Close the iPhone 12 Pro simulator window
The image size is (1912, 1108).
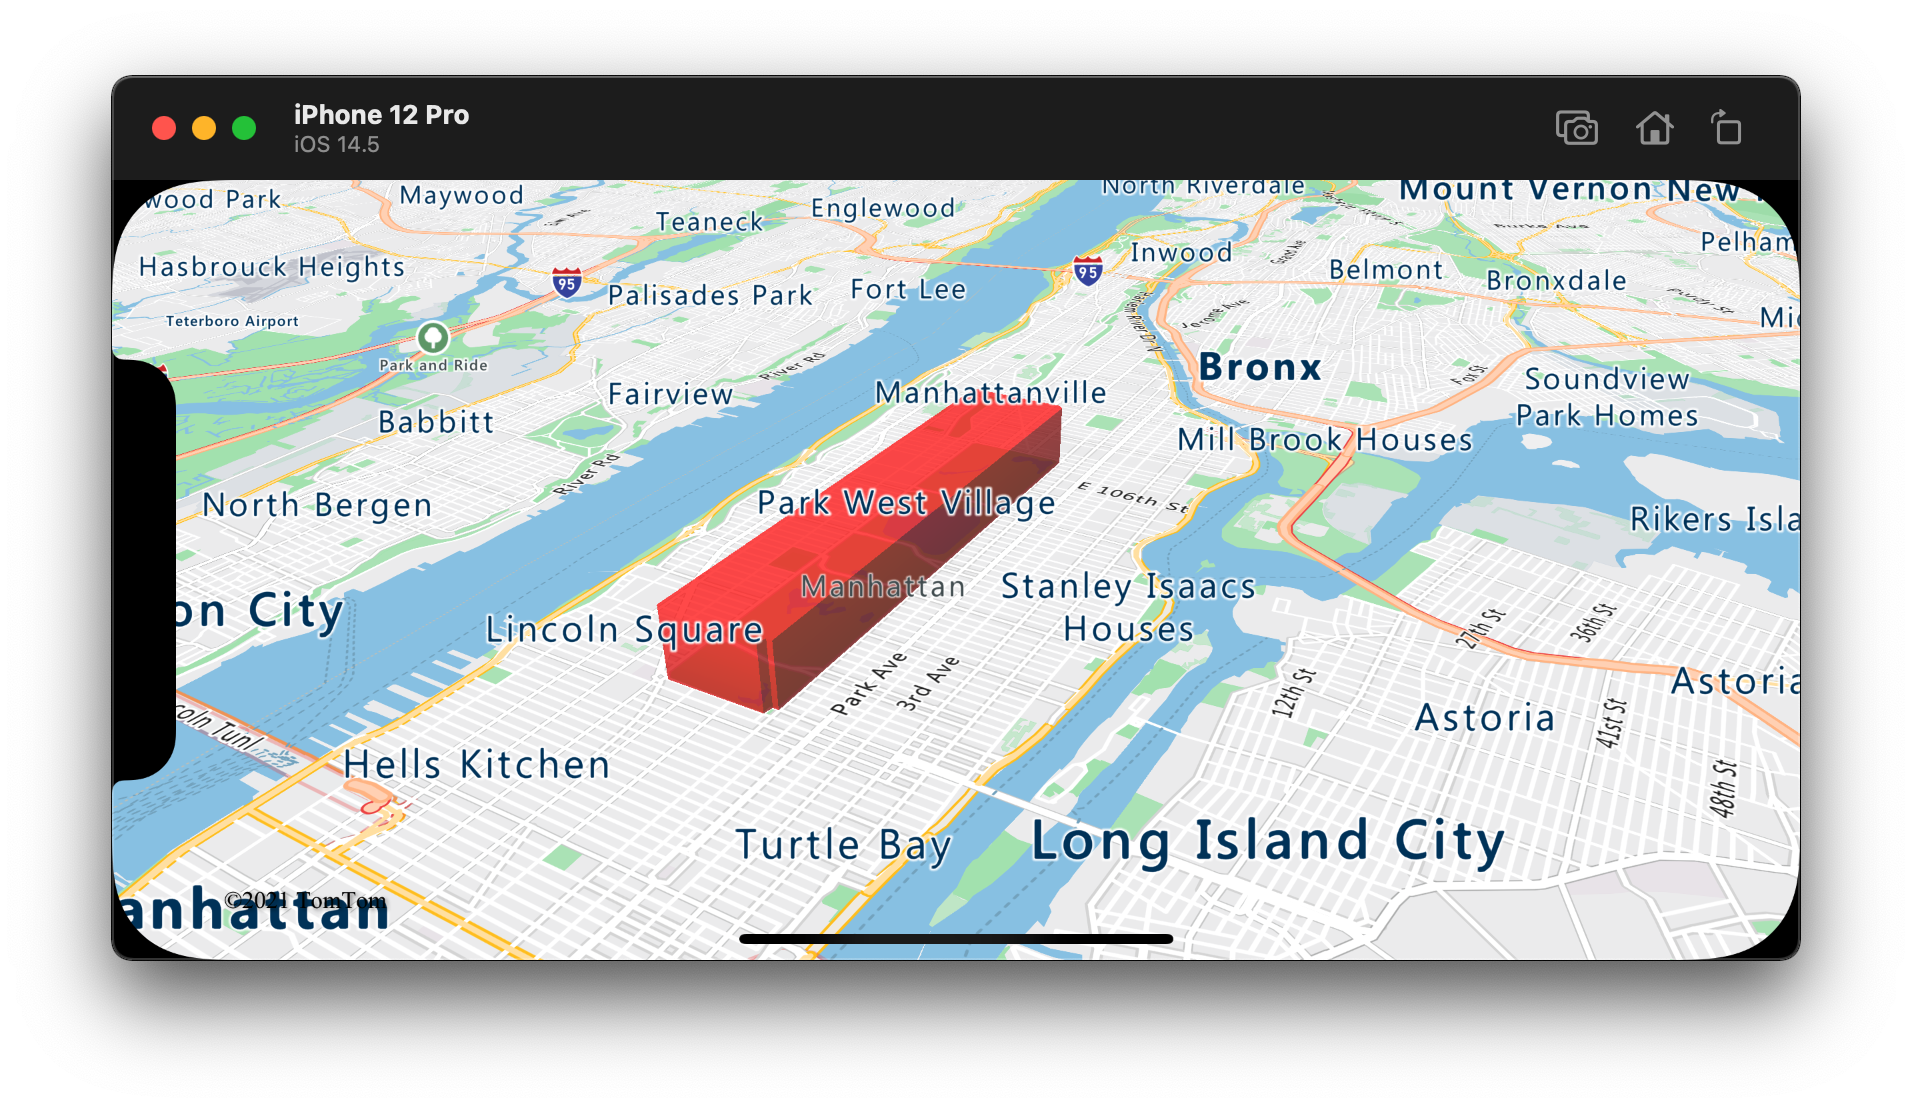(164, 128)
